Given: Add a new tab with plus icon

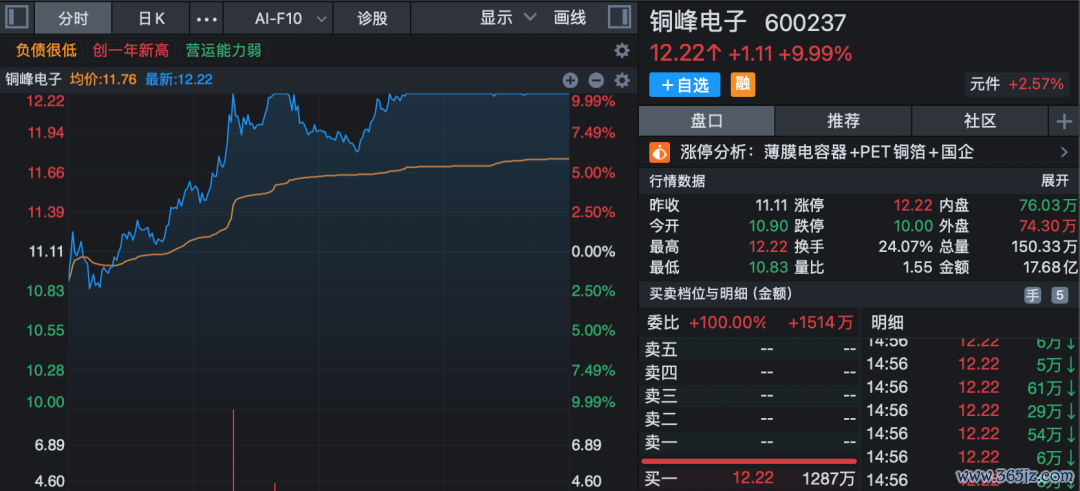Looking at the screenshot, I should (1064, 122).
